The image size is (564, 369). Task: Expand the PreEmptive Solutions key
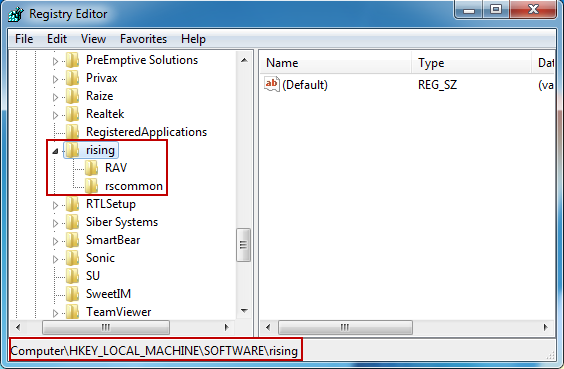[55, 62]
